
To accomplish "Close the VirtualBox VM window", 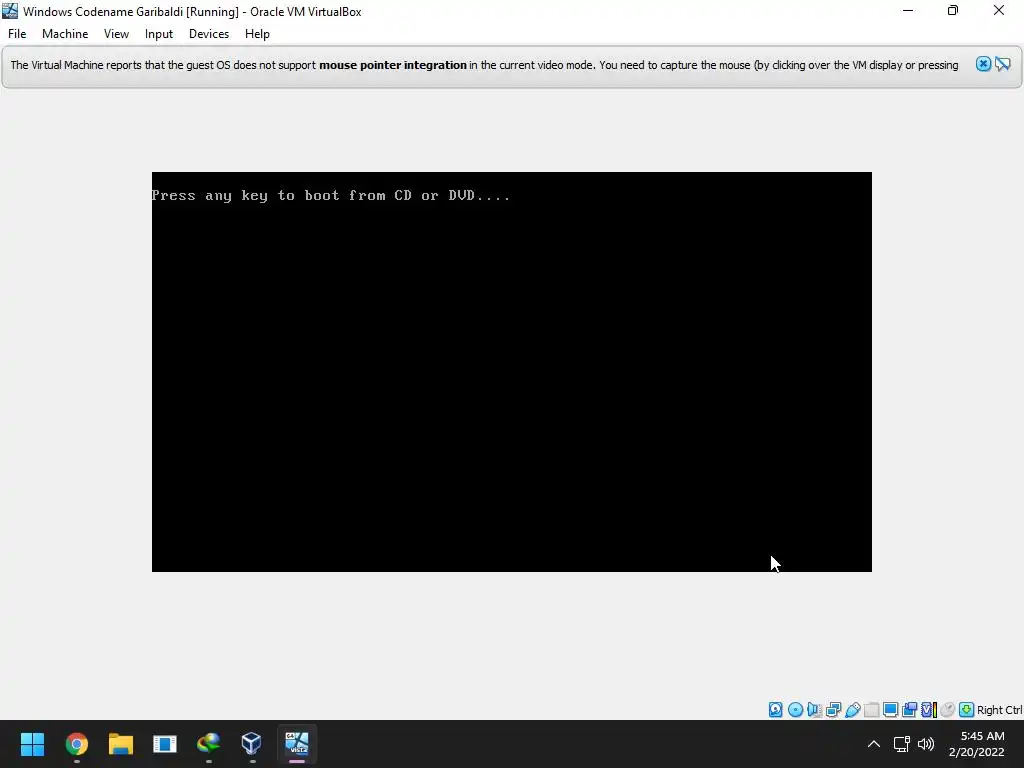I will pos(999,10).
